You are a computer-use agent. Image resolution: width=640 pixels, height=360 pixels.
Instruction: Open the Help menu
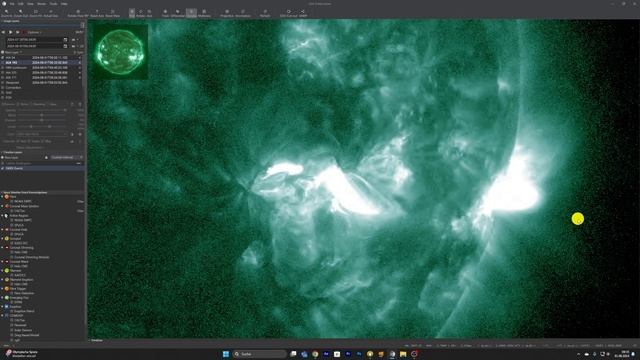pyautogui.click(x=64, y=4)
